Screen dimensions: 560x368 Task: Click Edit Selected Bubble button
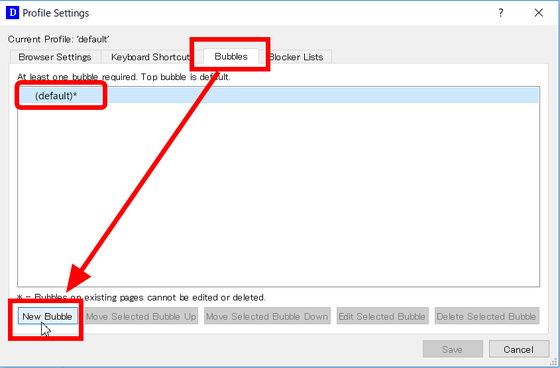[x=382, y=316]
